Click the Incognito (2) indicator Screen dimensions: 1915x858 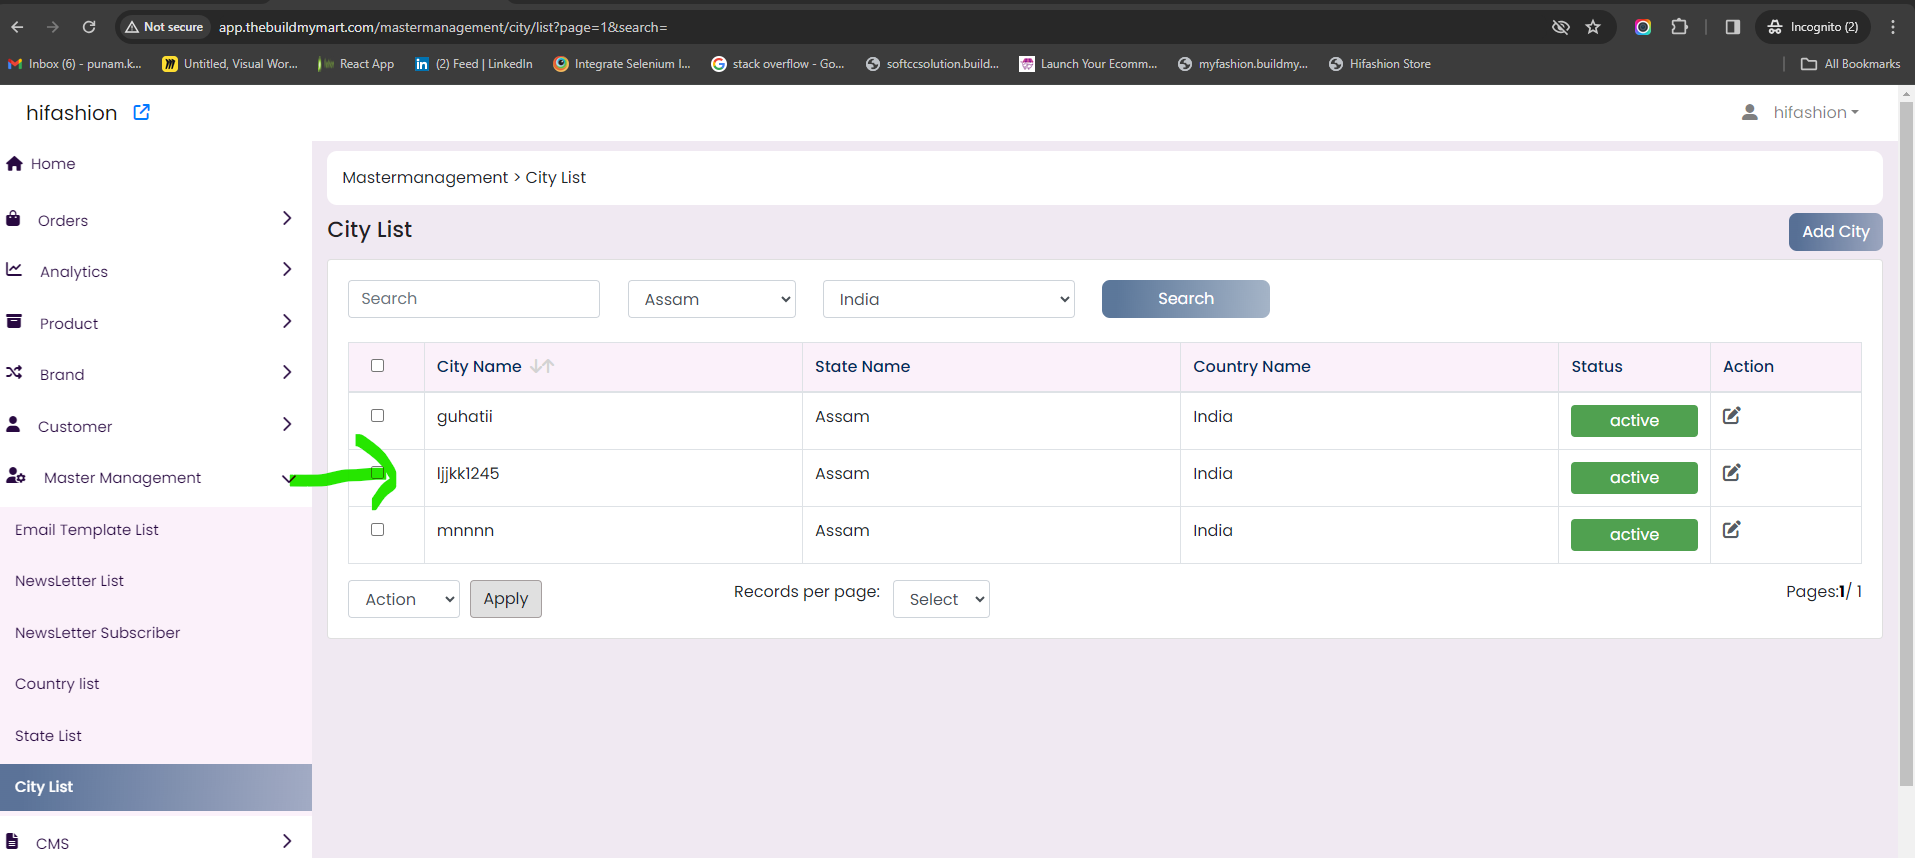(x=1812, y=27)
